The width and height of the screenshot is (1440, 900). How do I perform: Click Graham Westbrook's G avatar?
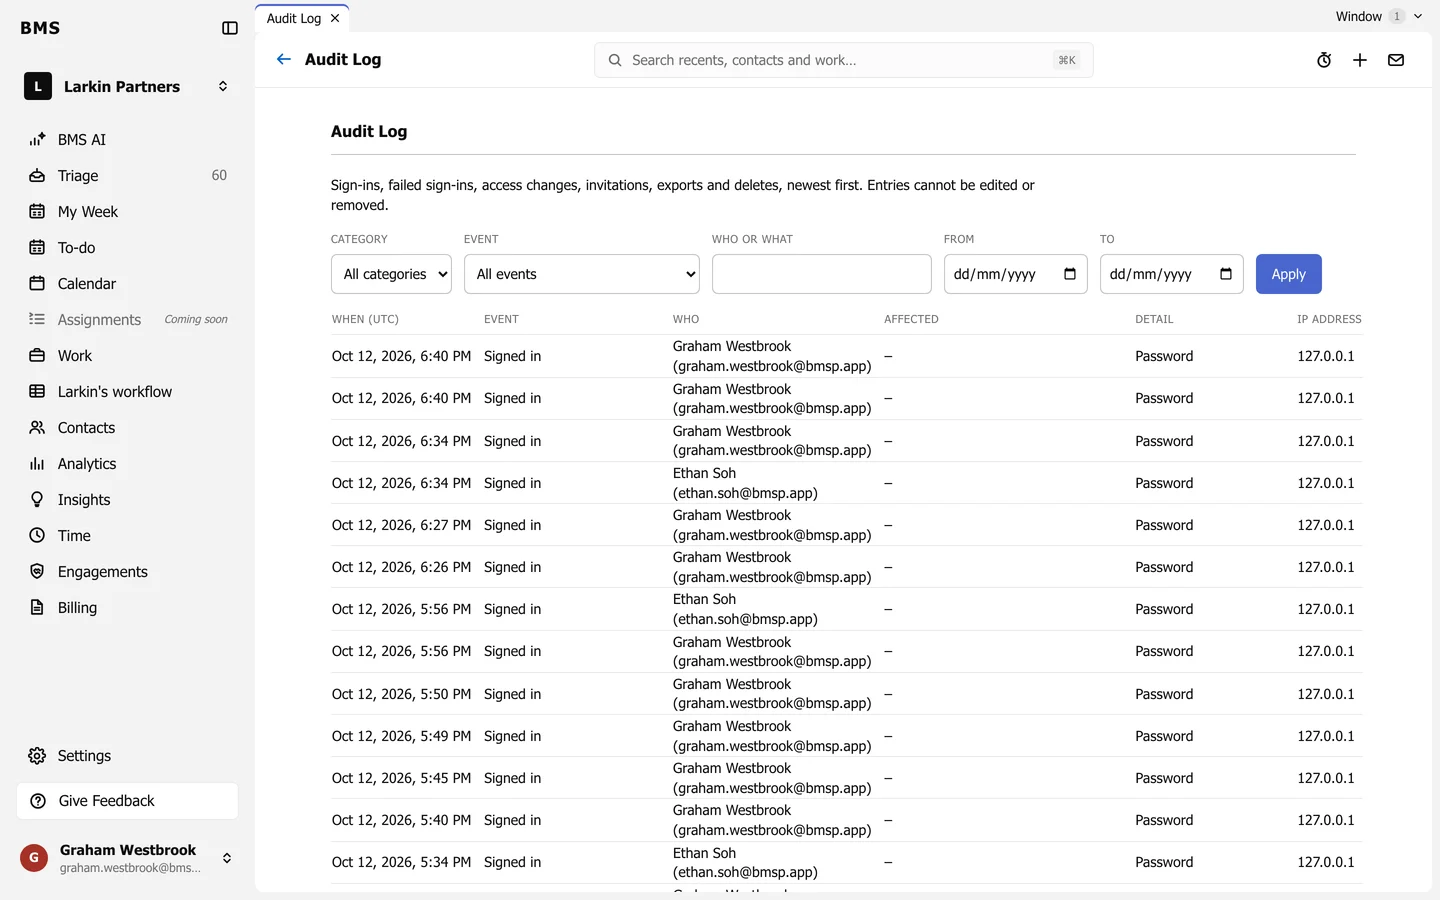pyautogui.click(x=34, y=858)
